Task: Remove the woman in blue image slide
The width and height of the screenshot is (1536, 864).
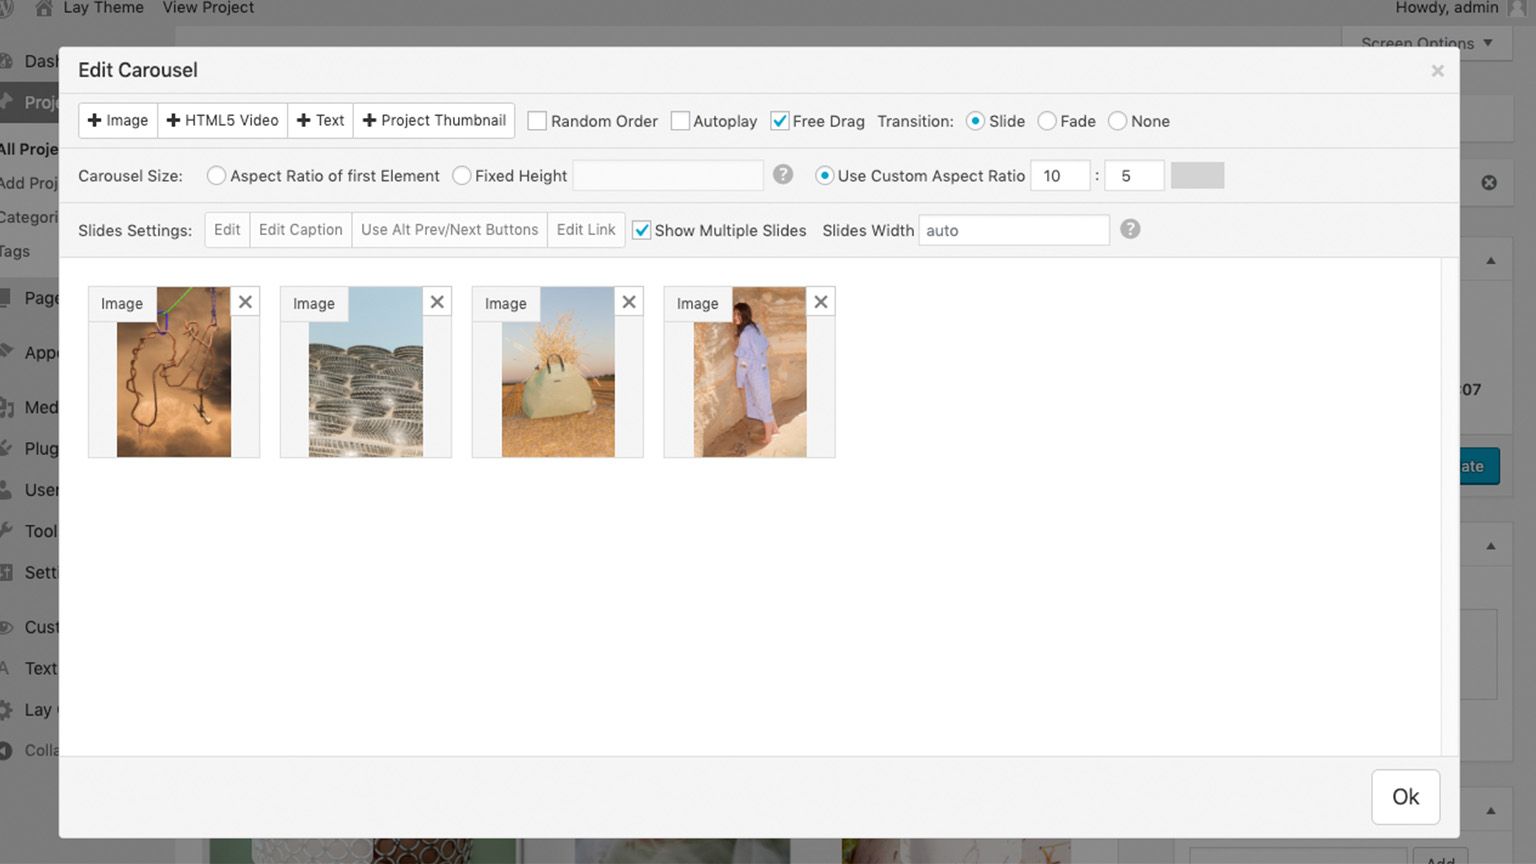Action: point(821,302)
